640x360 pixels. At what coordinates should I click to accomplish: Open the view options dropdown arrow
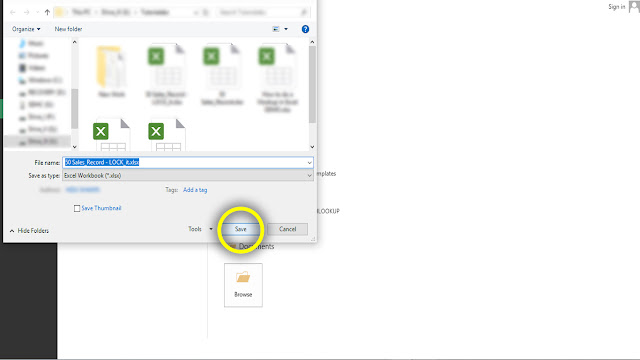[x=286, y=29]
